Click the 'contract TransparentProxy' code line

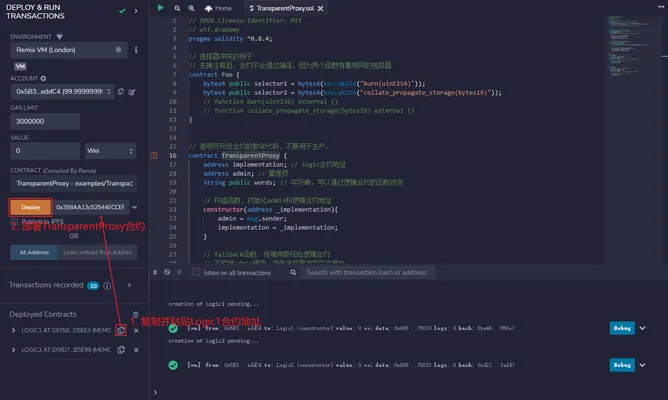pyautogui.click(x=238, y=155)
